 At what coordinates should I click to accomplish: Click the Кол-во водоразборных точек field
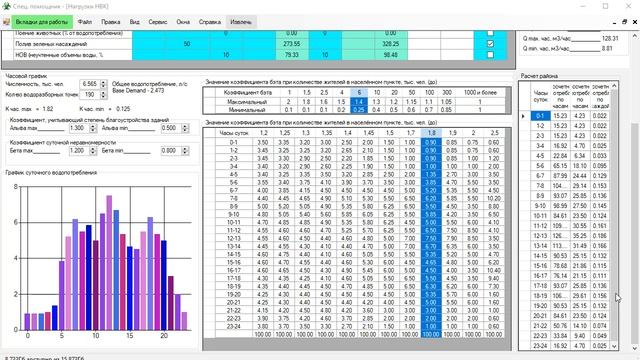click(x=89, y=95)
